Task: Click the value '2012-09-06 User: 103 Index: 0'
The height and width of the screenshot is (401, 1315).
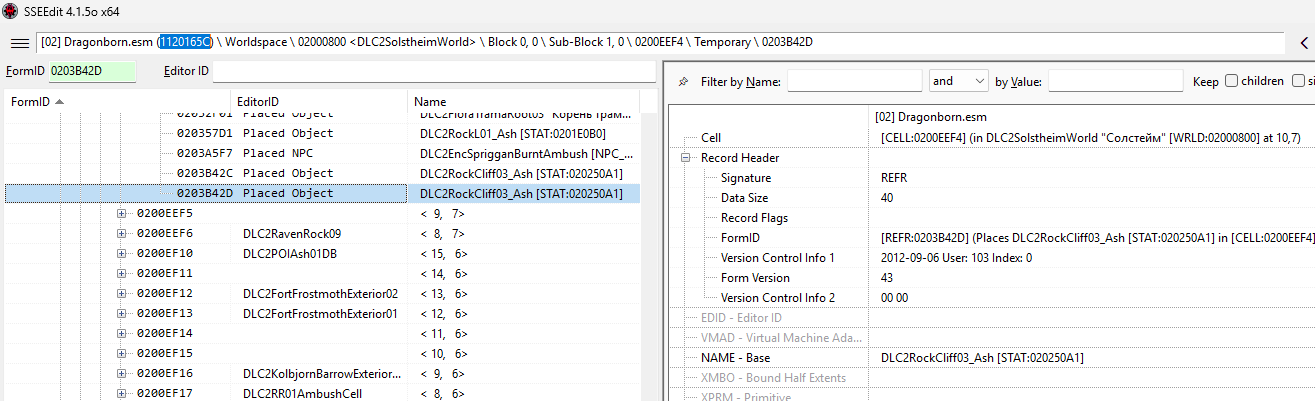Action: 956,258
